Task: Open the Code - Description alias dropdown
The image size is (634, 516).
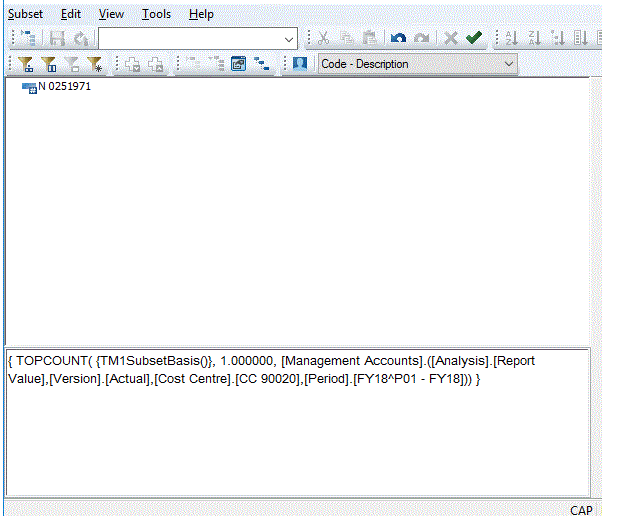Action: 509,64
